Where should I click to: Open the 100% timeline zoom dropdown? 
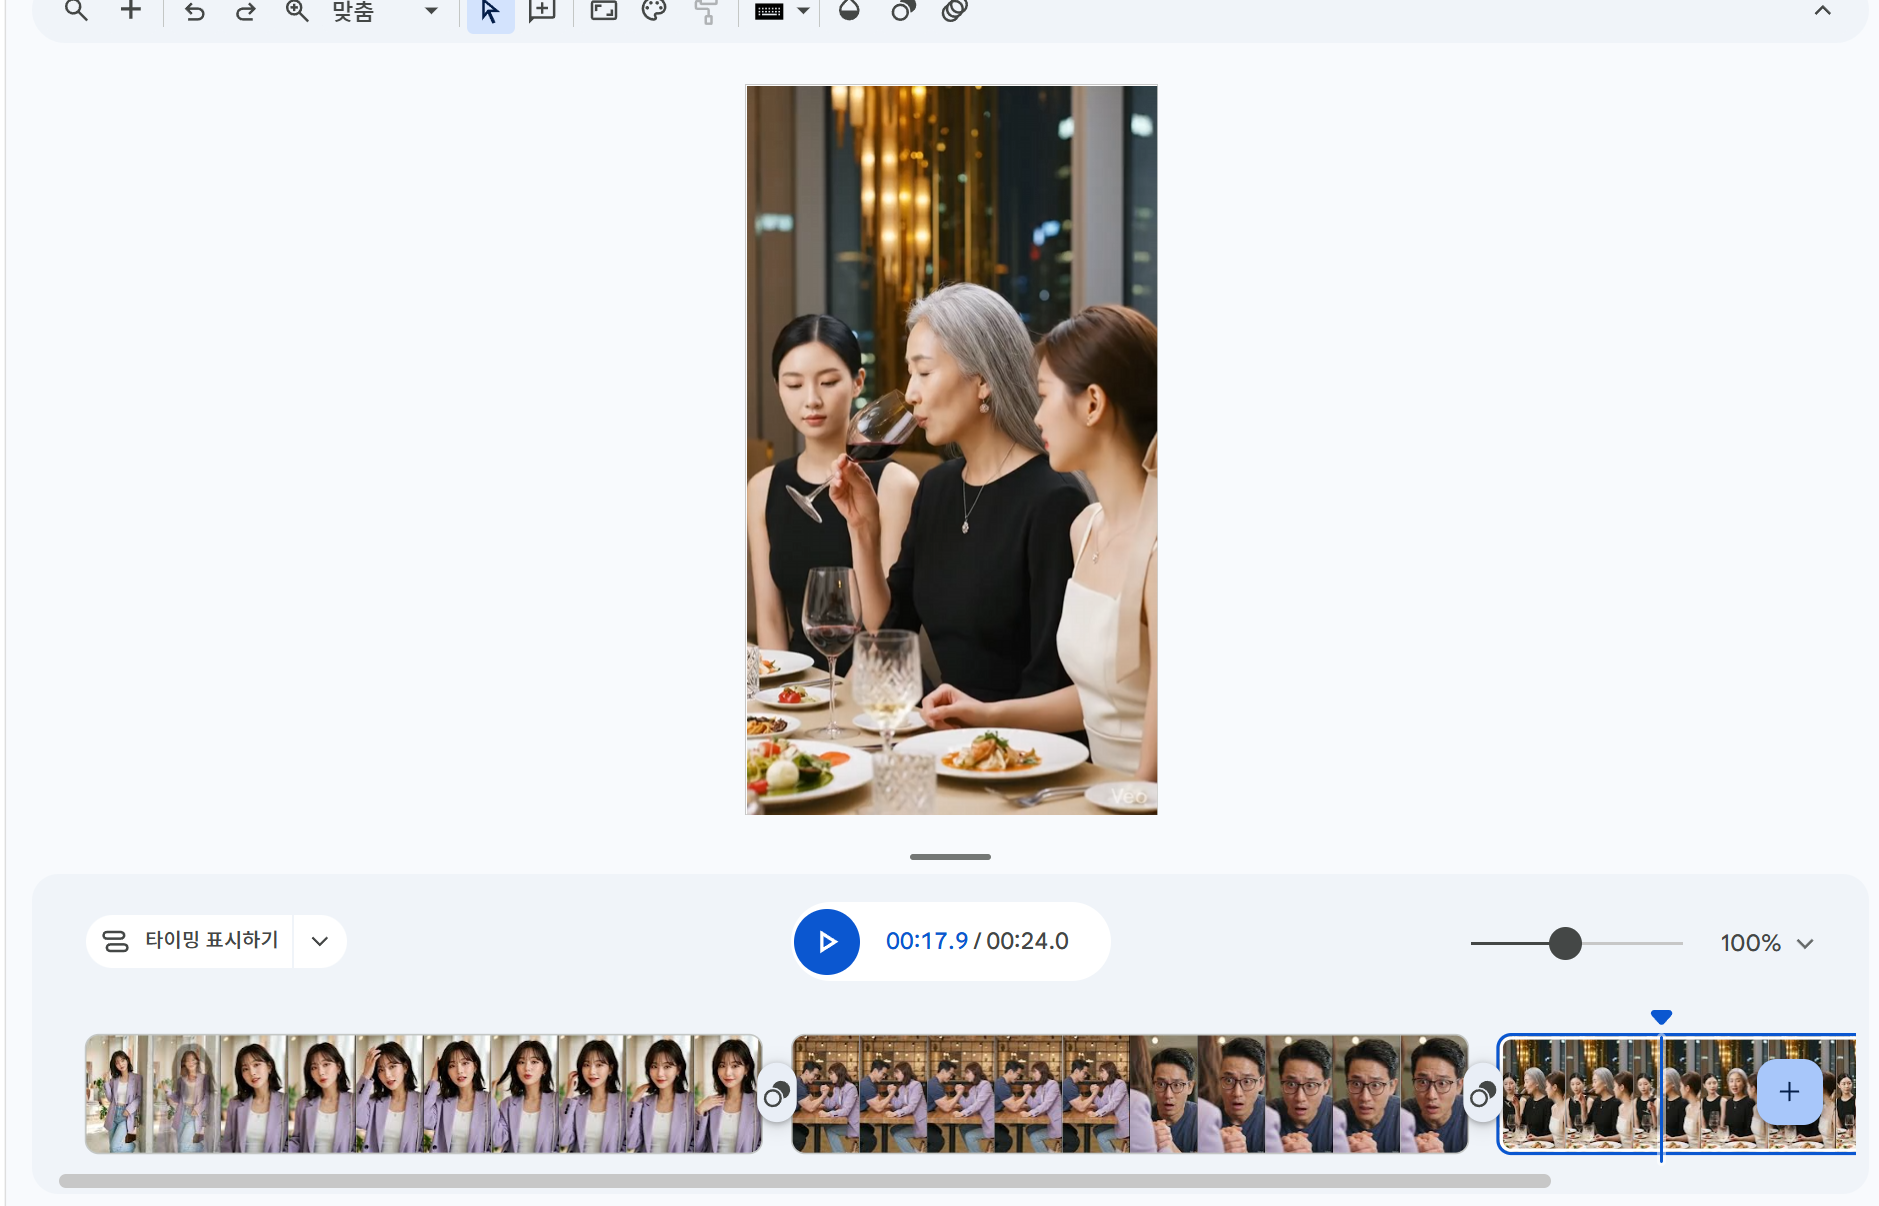point(1767,943)
